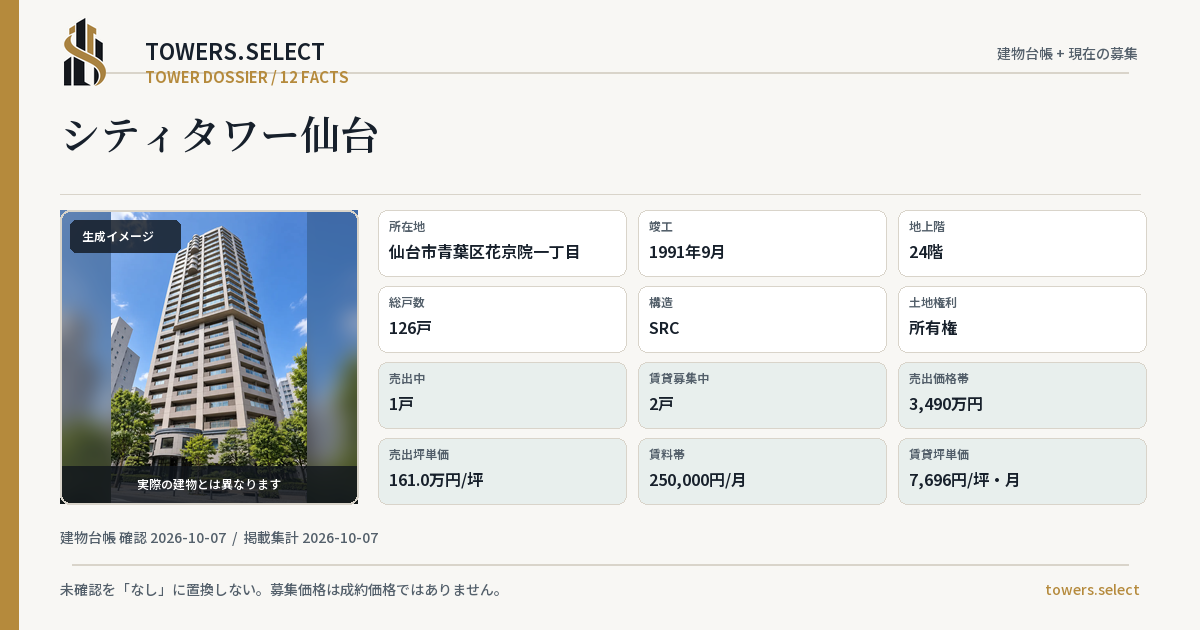Click the 3,490万円 price value
Screen dimensions: 1200x630
946,404
